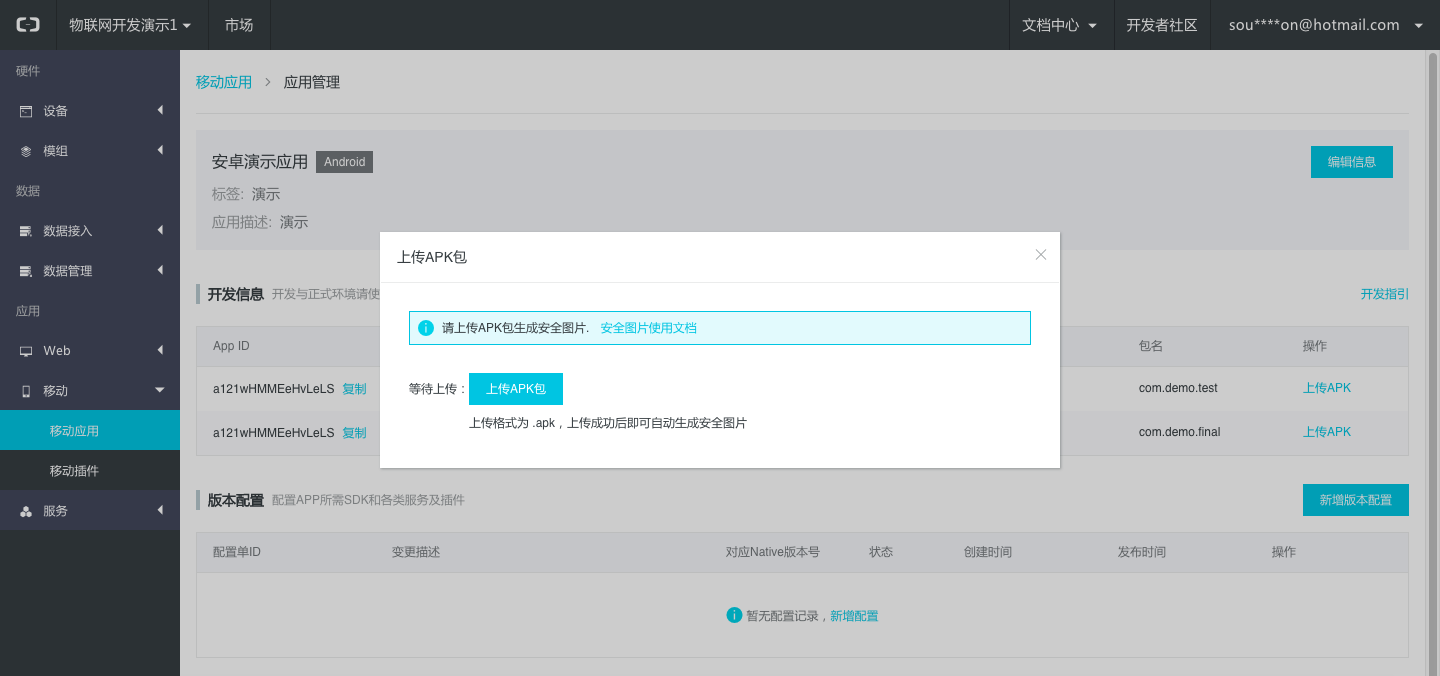1440x676 pixels.
Task: Click the Web monitor icon in sidebar
Action: (x=26, y=351)
